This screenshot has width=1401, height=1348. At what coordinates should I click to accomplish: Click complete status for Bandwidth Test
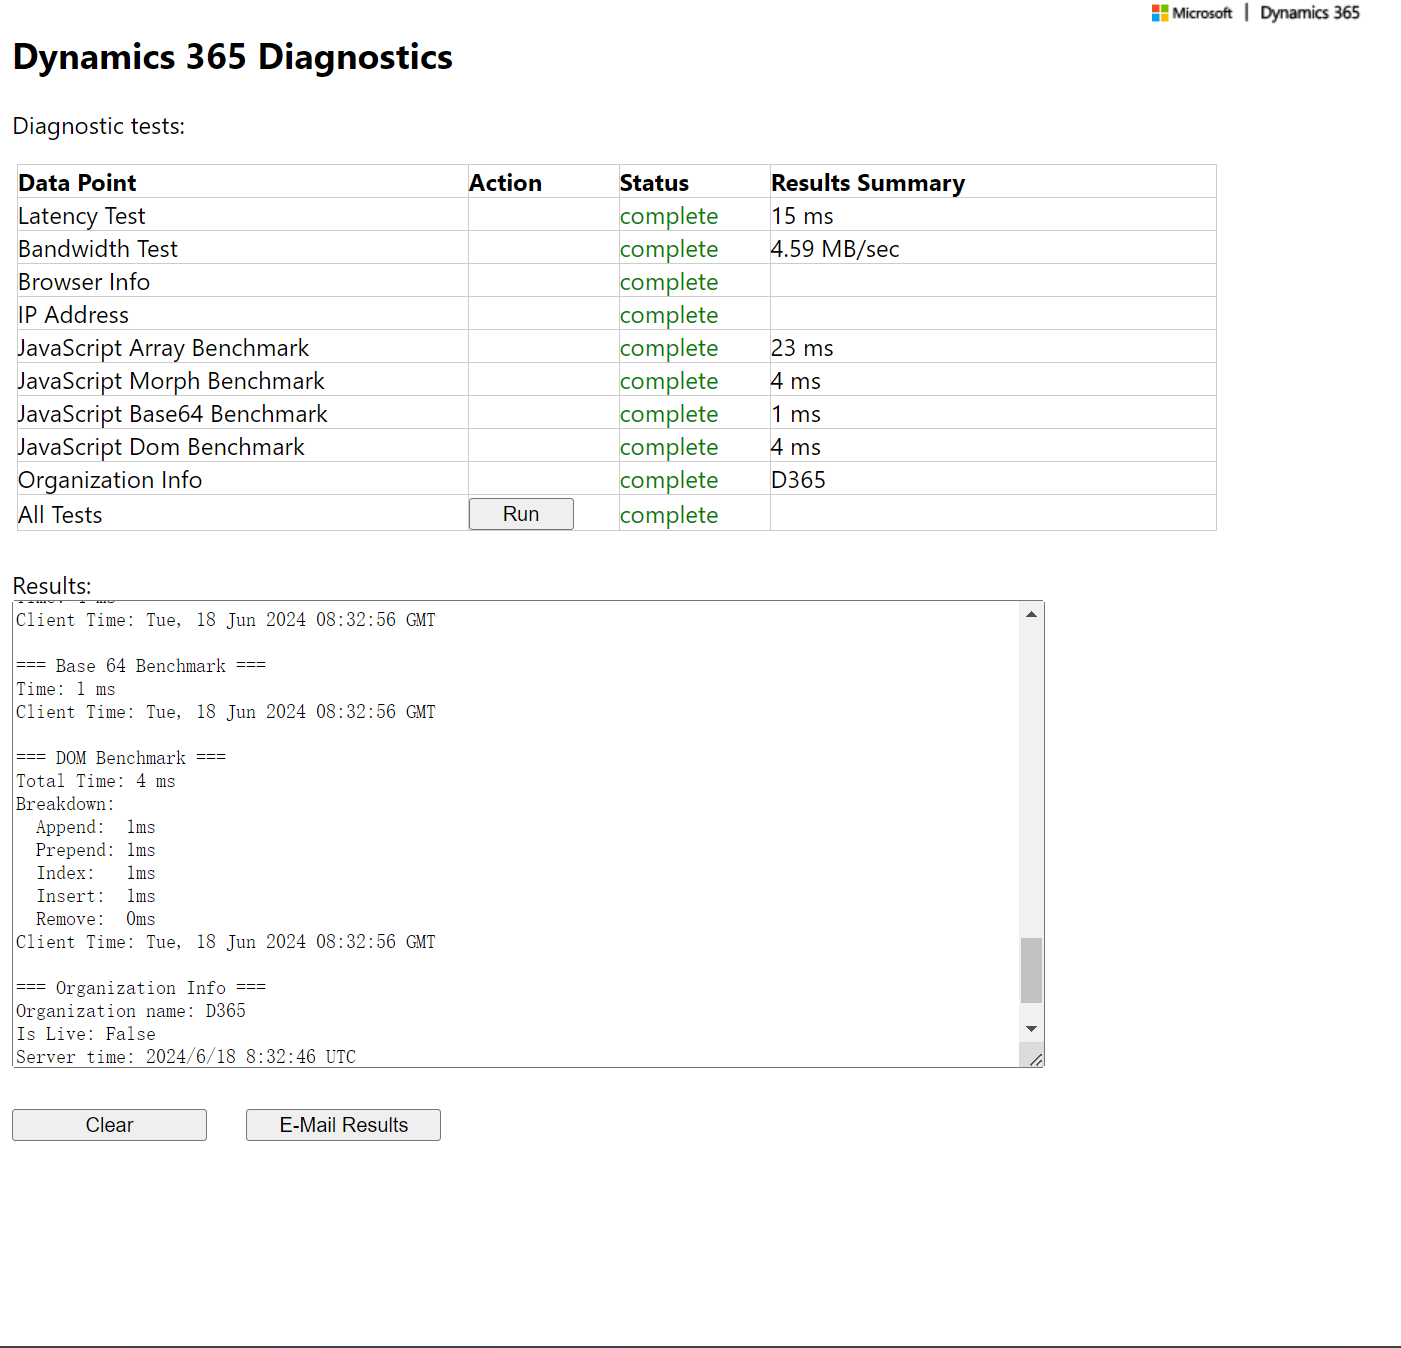click(669, 249)
